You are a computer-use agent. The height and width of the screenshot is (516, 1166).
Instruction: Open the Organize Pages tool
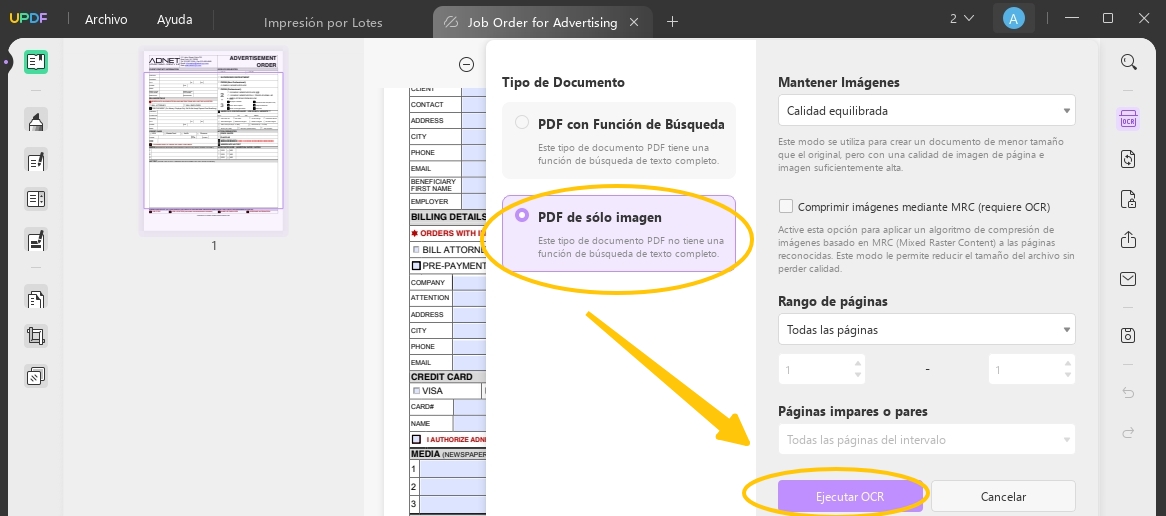36,297
